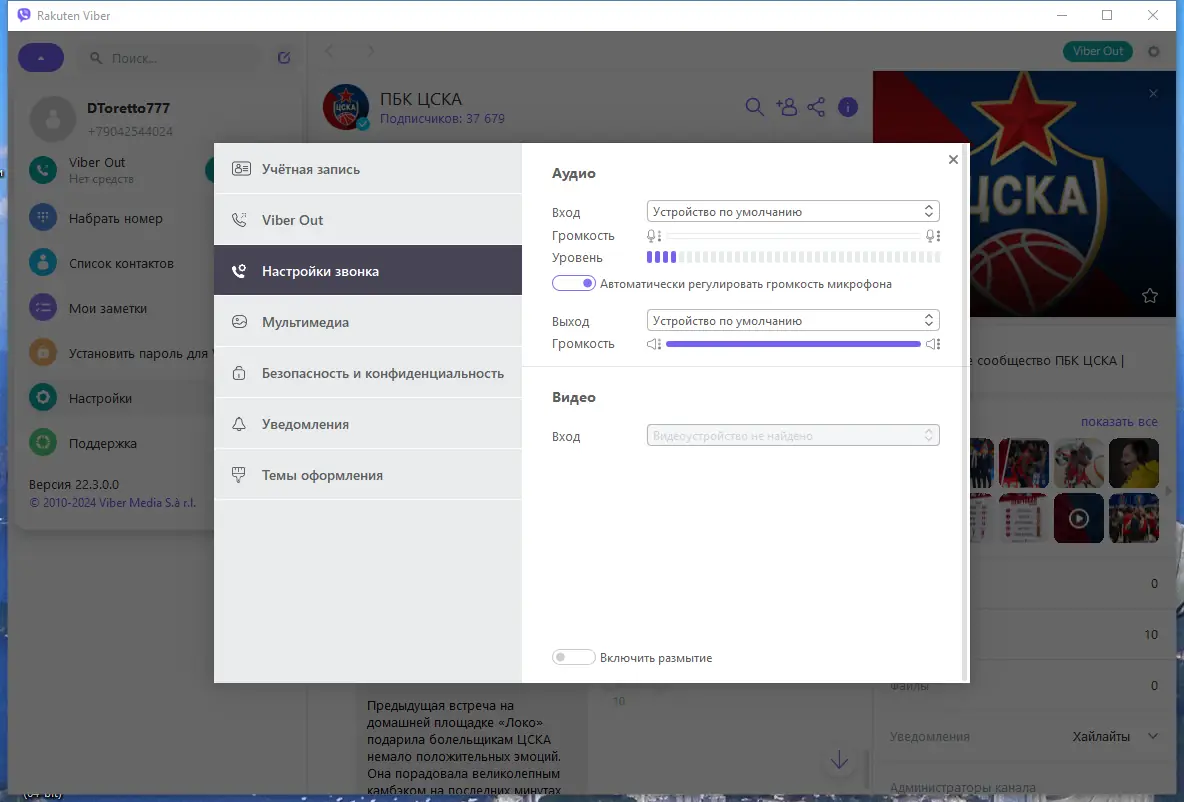Image resolution: width=1184 pixels, height=802 pixels.
Task: Open the Выход output device dropdown
Action: [x=792, y=320]
